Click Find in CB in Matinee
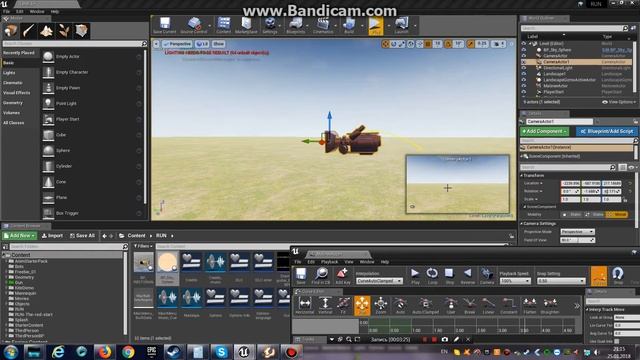 coord(321,276)
